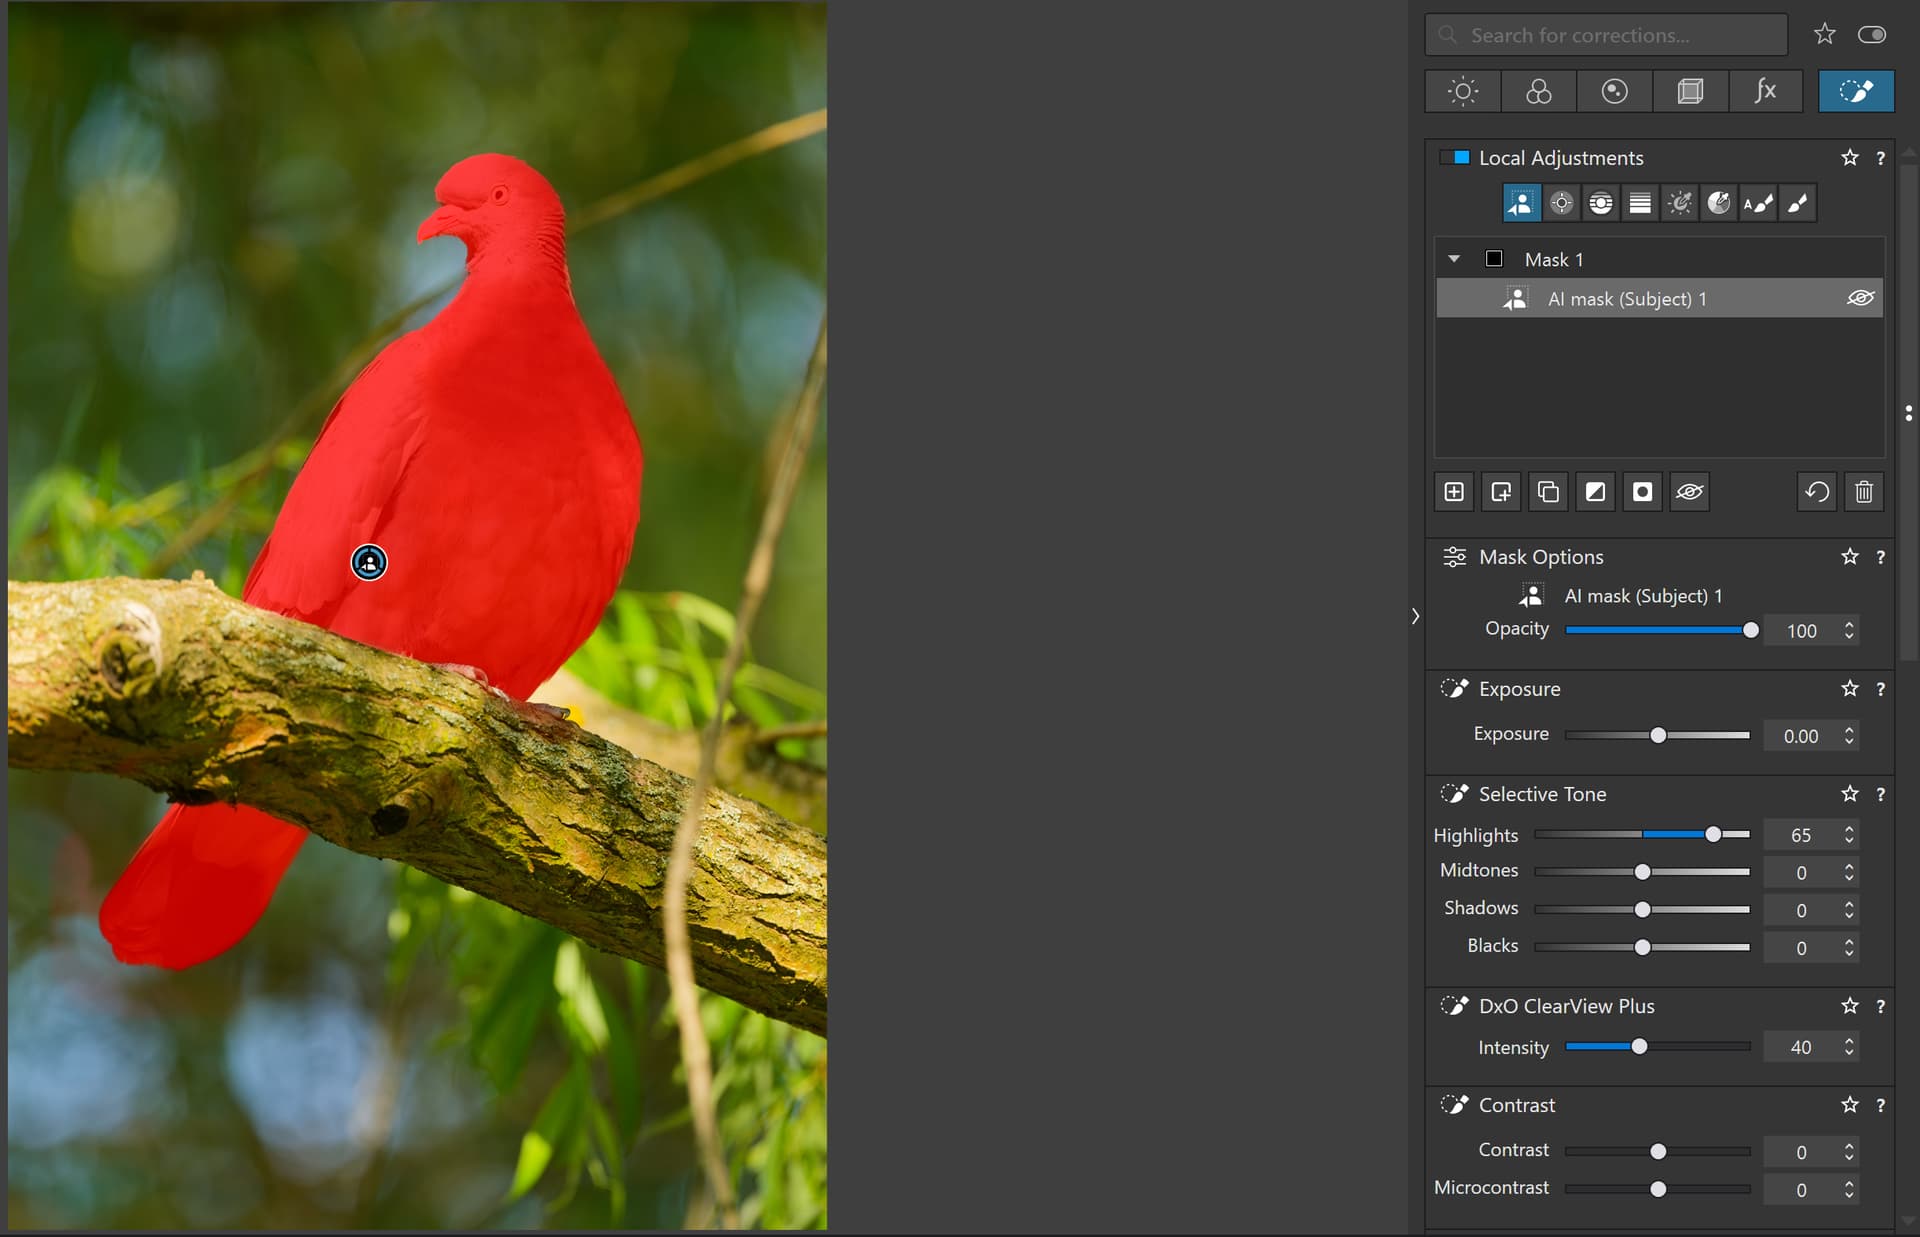Image resolution: width=1920 pixels, height=1237 pixels.
Task: Open the Light corrections tab
Action: click(1462, 92)
